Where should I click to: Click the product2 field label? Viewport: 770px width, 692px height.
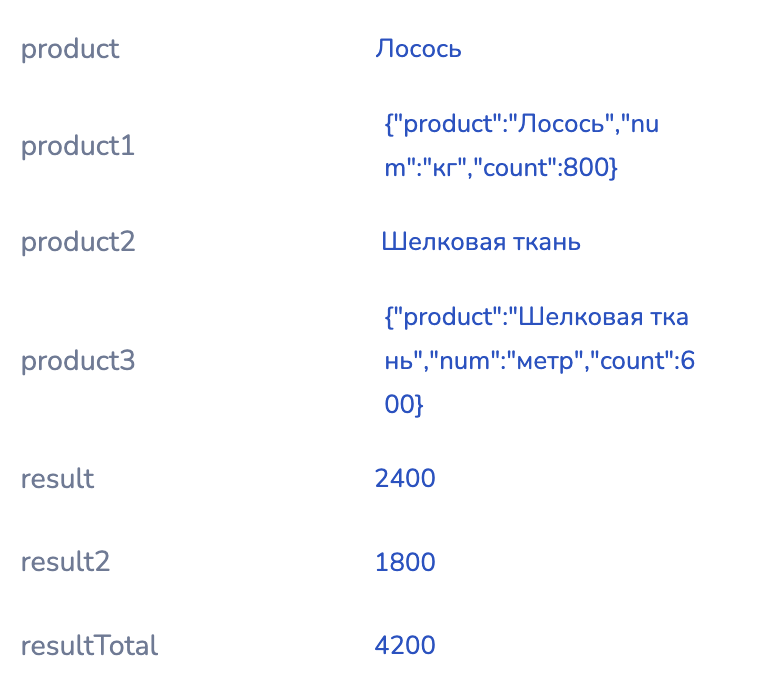[x=78, y=242]
